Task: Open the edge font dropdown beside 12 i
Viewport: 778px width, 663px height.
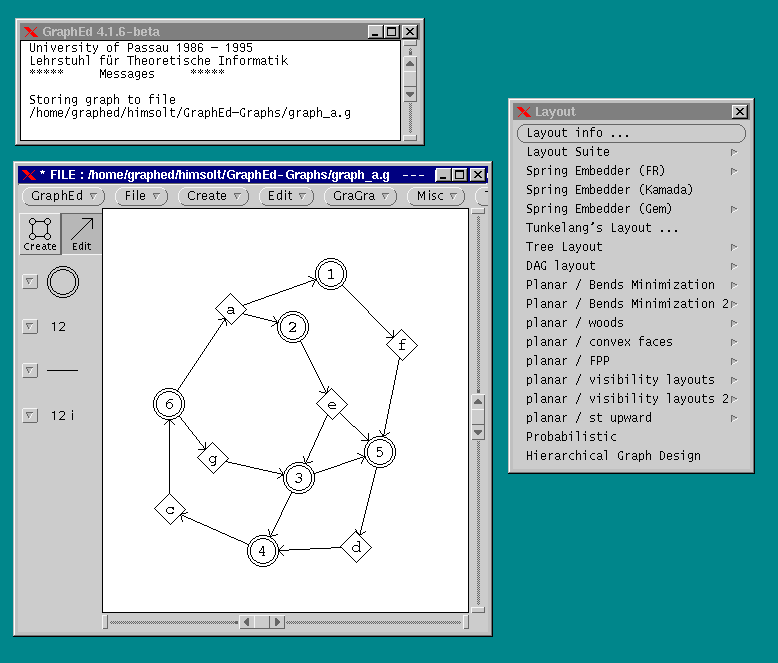Action: click(30, 415)
